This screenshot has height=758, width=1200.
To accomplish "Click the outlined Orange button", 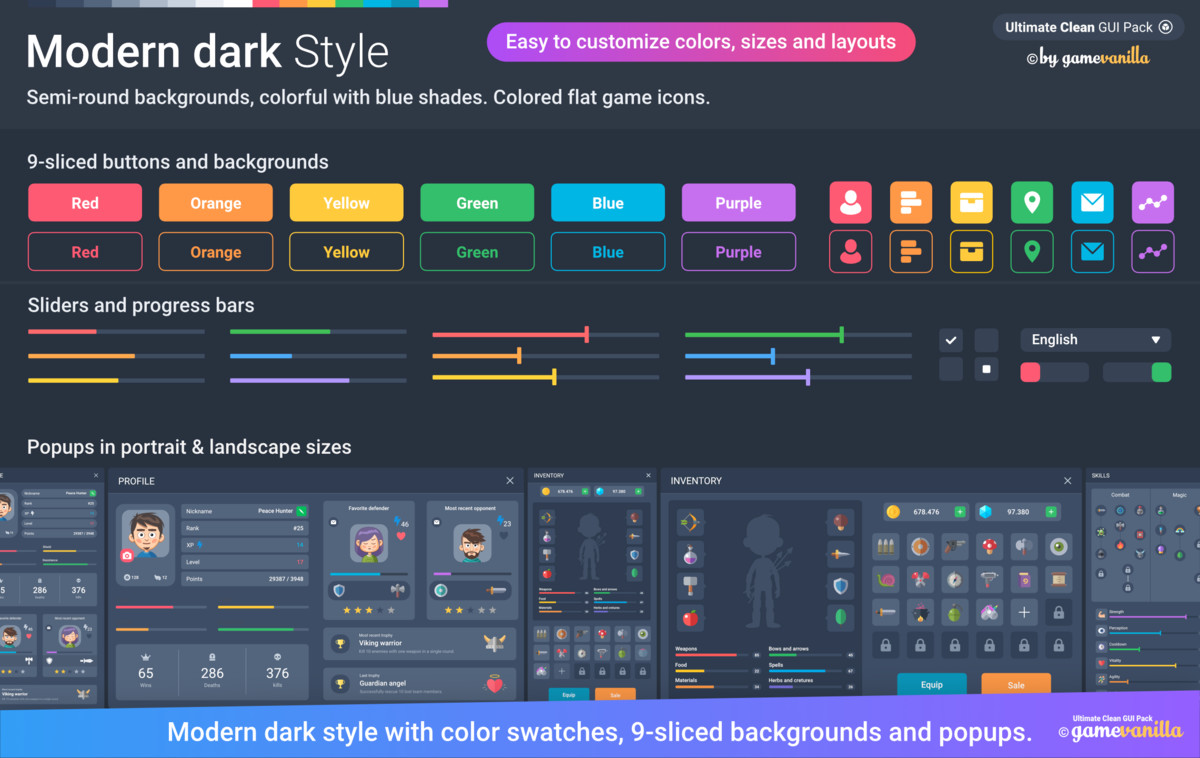I will (x=216, y=252).
